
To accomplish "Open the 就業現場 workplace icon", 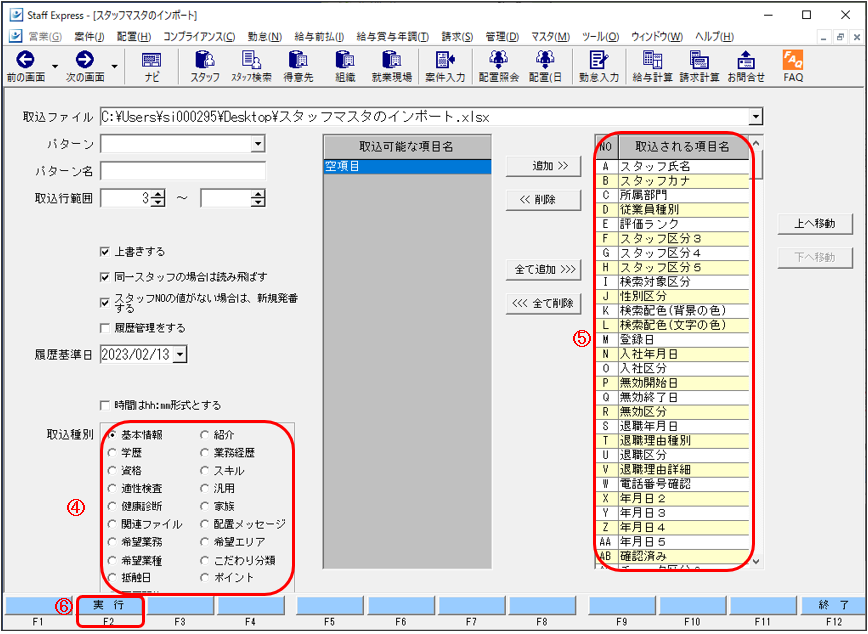I will coord(392,66).
